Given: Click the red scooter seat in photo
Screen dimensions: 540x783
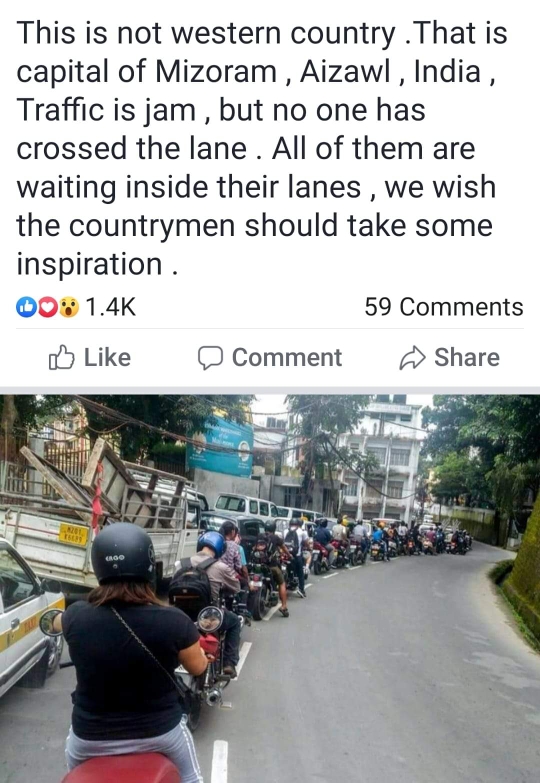Looking at the screenshot, I should tap(121, 768).
